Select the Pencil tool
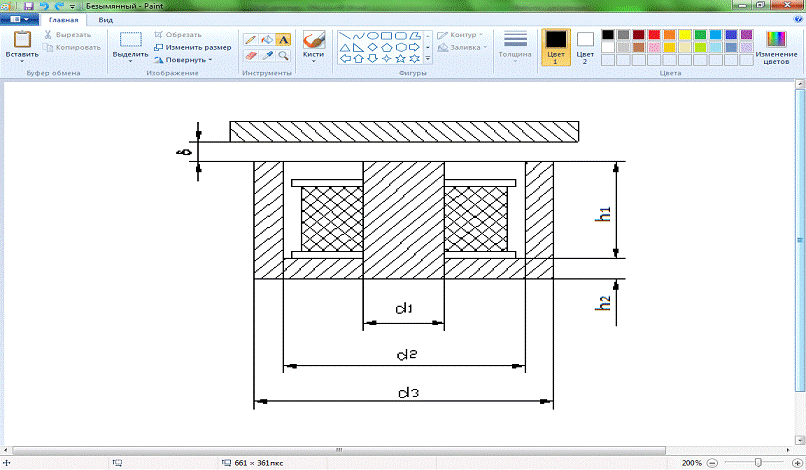The image size is (806, 470). 252,40
